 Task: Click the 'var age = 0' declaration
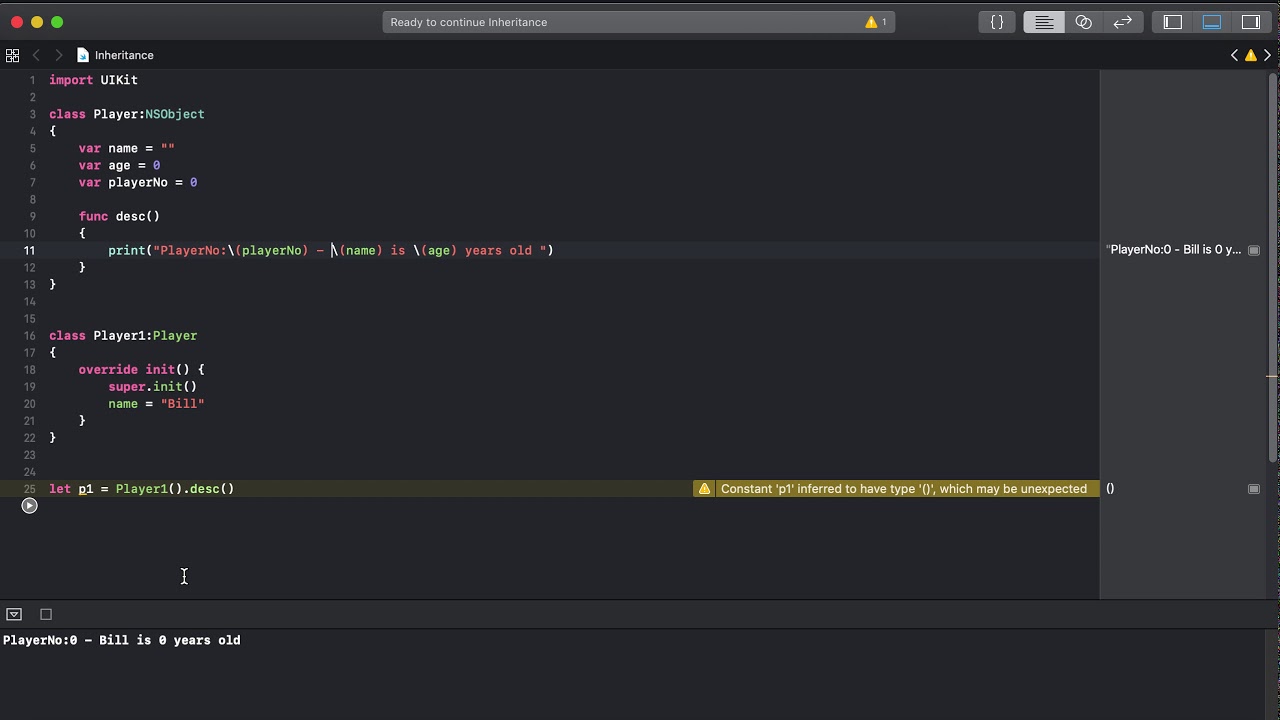(119, 165)
